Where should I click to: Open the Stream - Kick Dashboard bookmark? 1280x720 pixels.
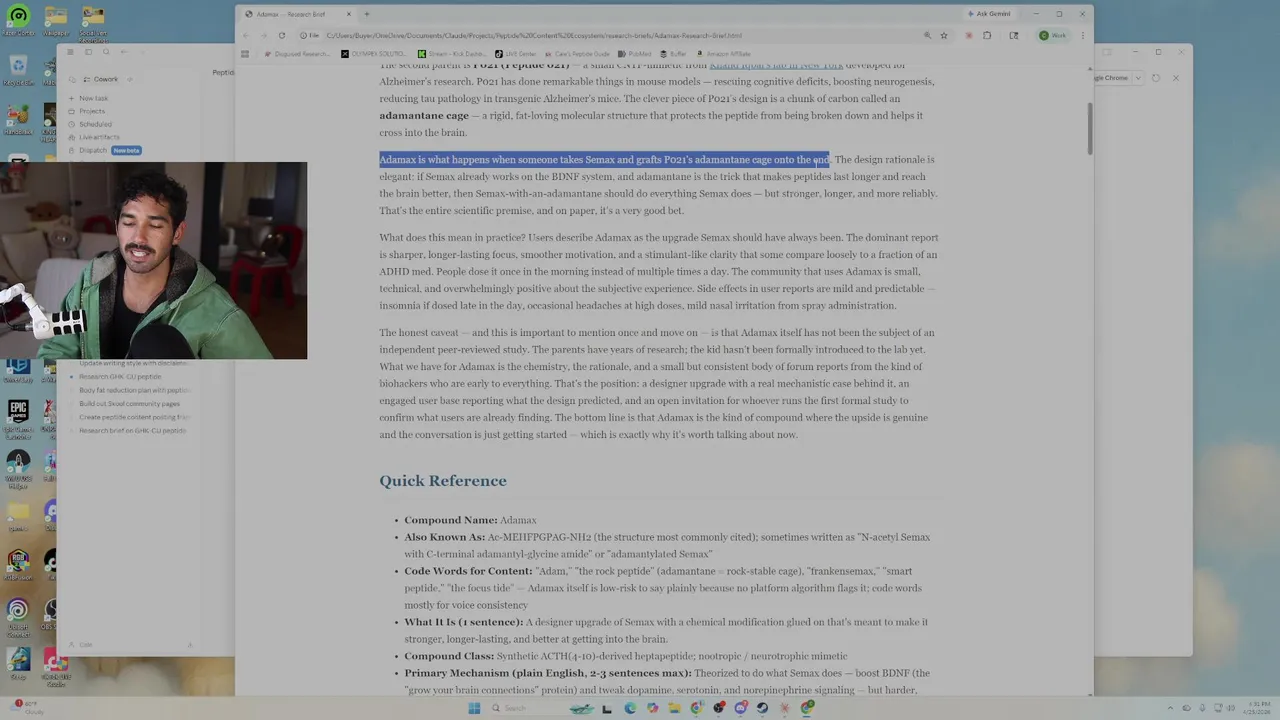(451, 54)
